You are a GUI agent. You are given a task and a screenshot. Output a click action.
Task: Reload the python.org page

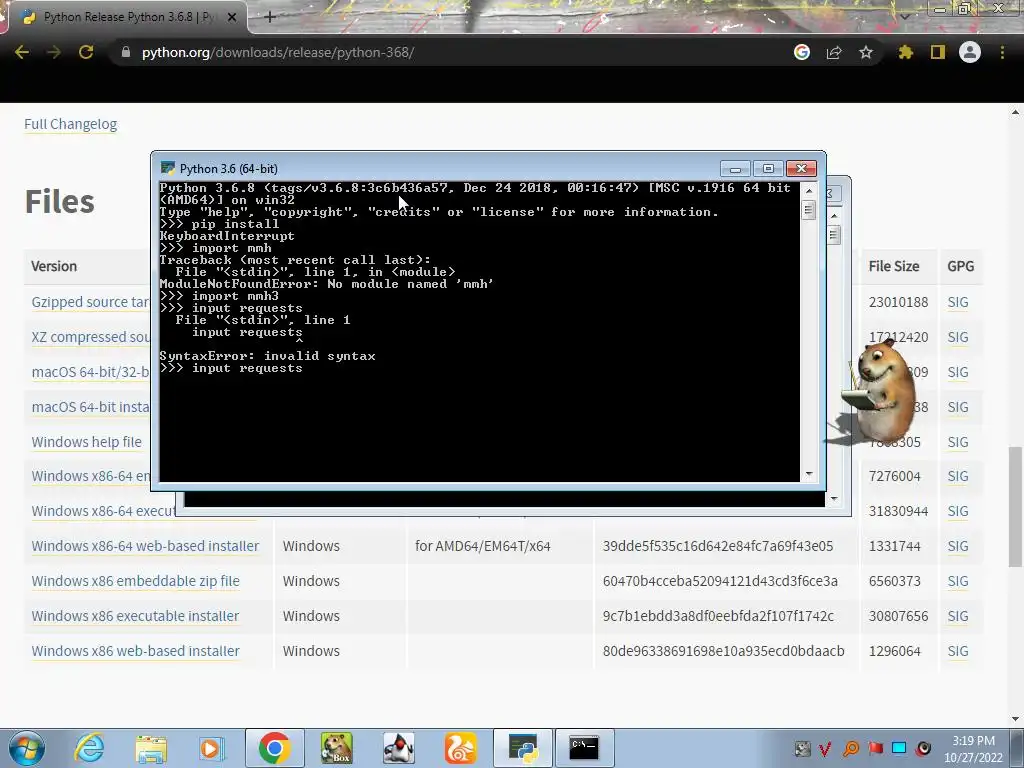[x=86, y=52]
